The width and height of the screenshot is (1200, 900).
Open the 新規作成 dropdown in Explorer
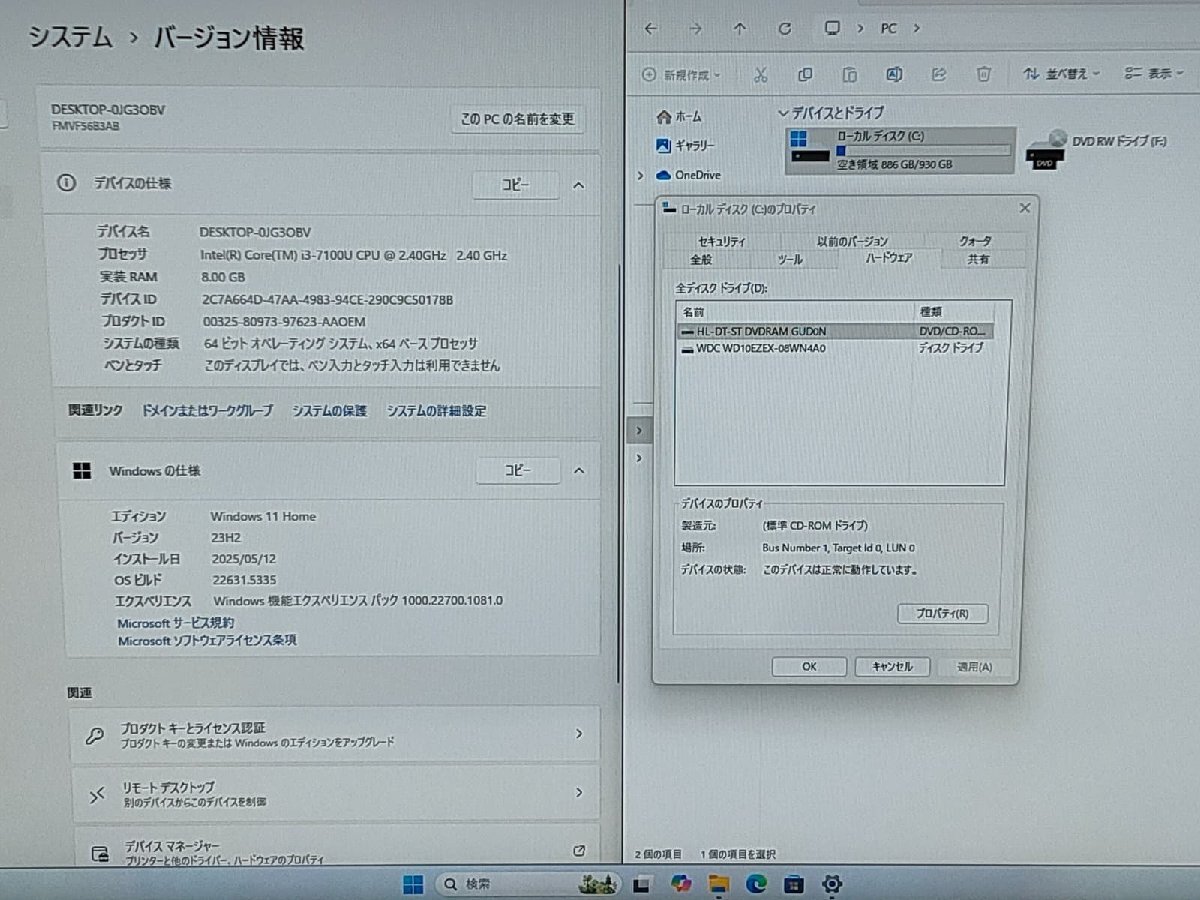(x=681, y=74)
